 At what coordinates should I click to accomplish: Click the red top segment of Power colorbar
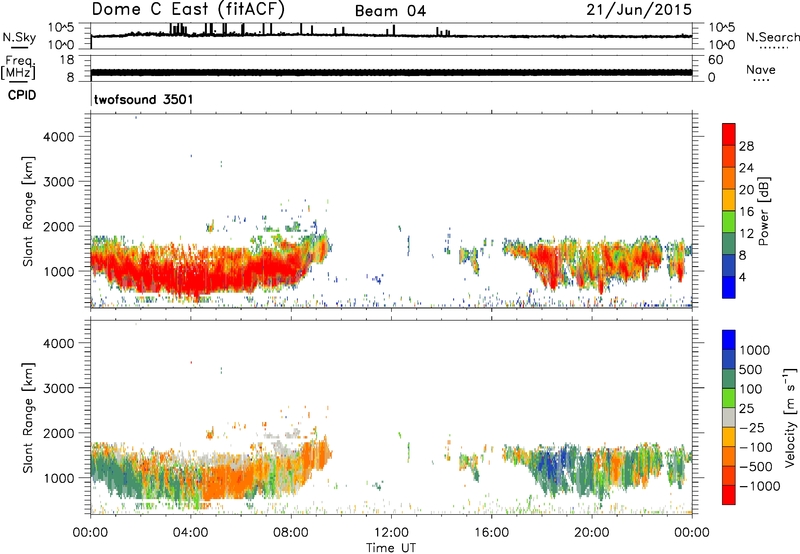[729, 134]
